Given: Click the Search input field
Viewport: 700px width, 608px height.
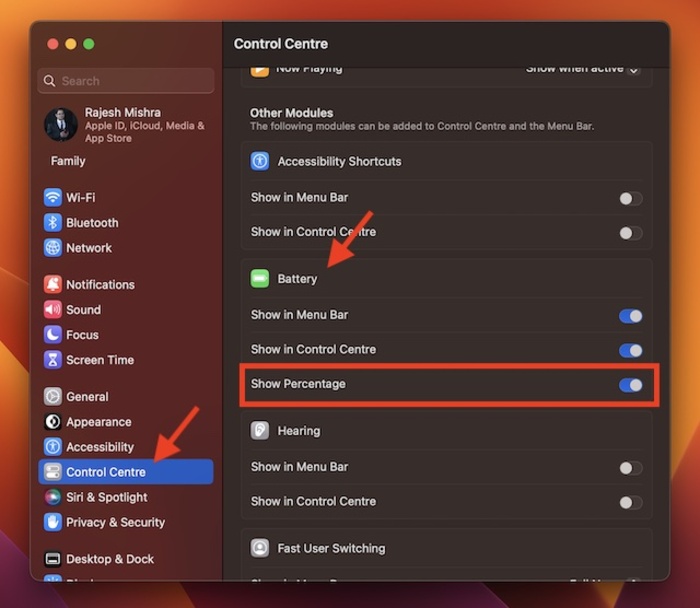Looking at the screenshot, I should click(x=126, y=81).
